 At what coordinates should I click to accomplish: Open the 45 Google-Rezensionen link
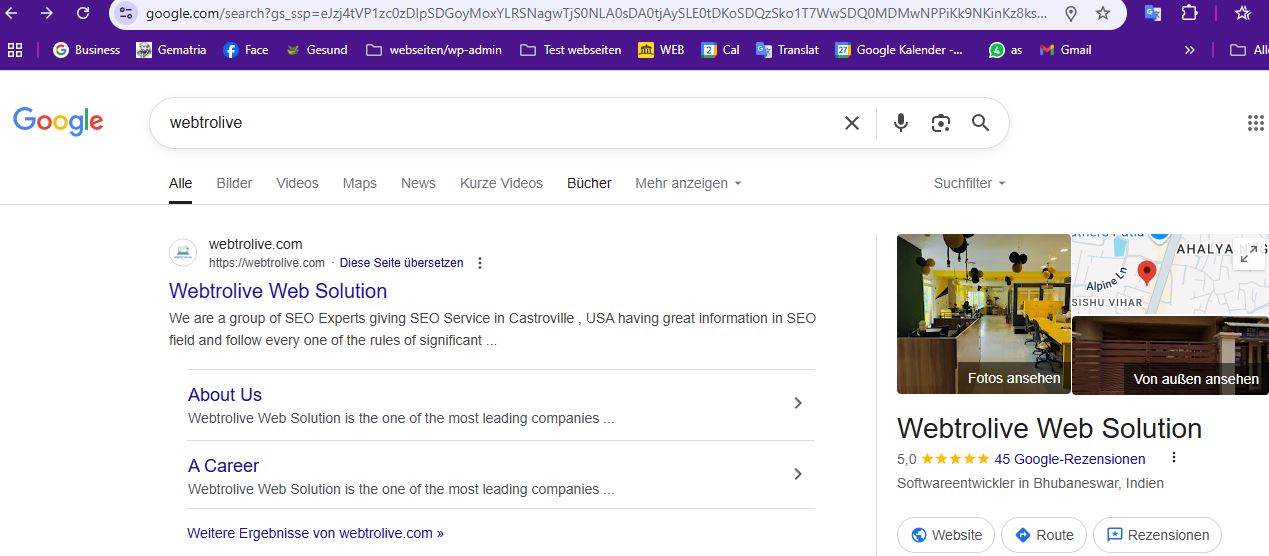pyautogui.click(x=1070, y=459)
